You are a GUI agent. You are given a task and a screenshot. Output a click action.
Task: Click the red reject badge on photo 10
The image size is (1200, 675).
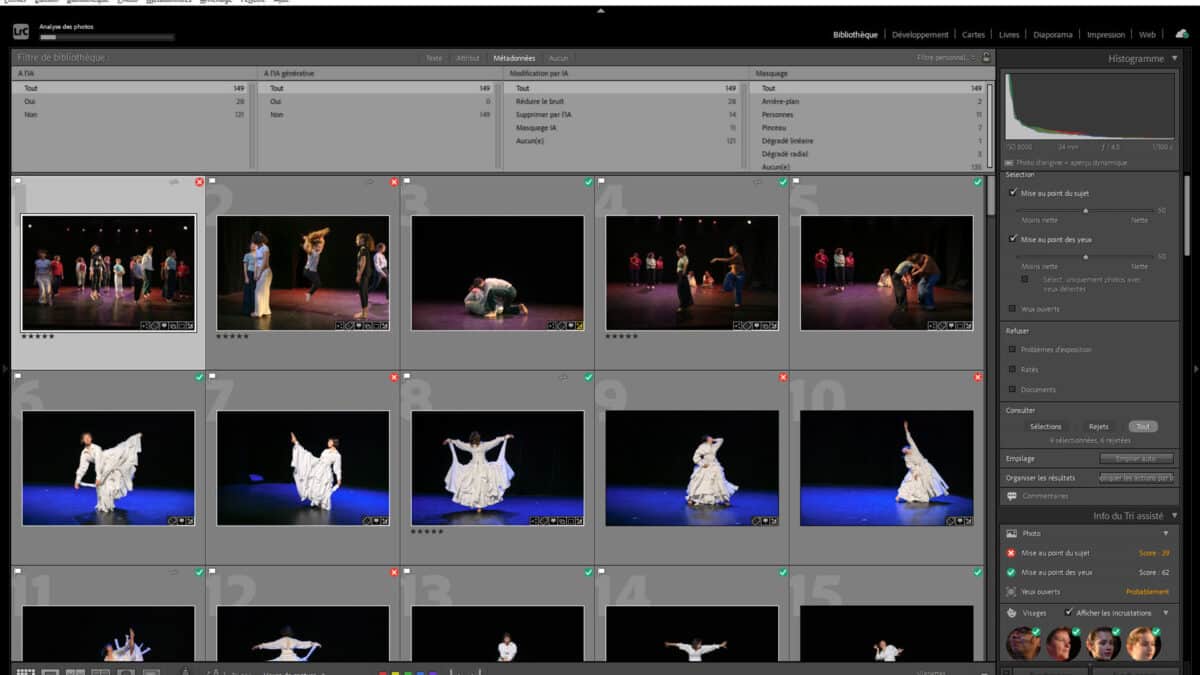tap(977, 377)
